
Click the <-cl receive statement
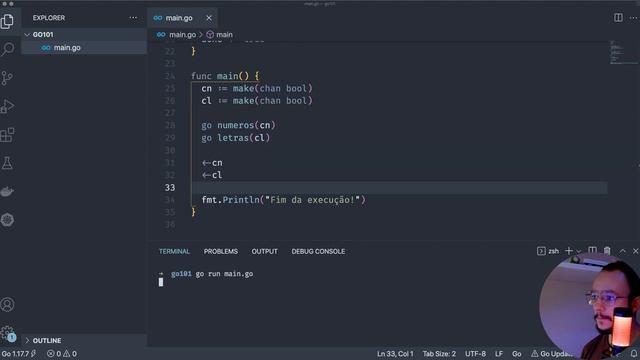click(212, 175)
